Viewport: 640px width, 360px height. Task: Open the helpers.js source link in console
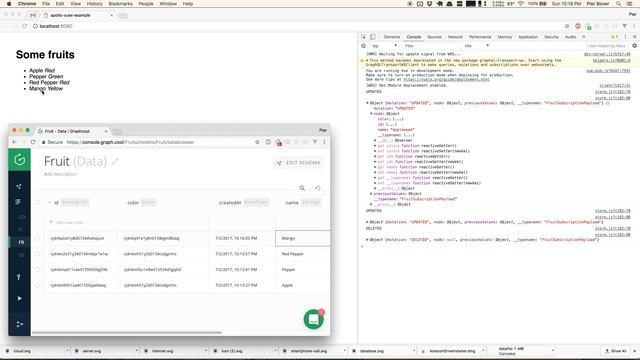(x=611, y=60)
